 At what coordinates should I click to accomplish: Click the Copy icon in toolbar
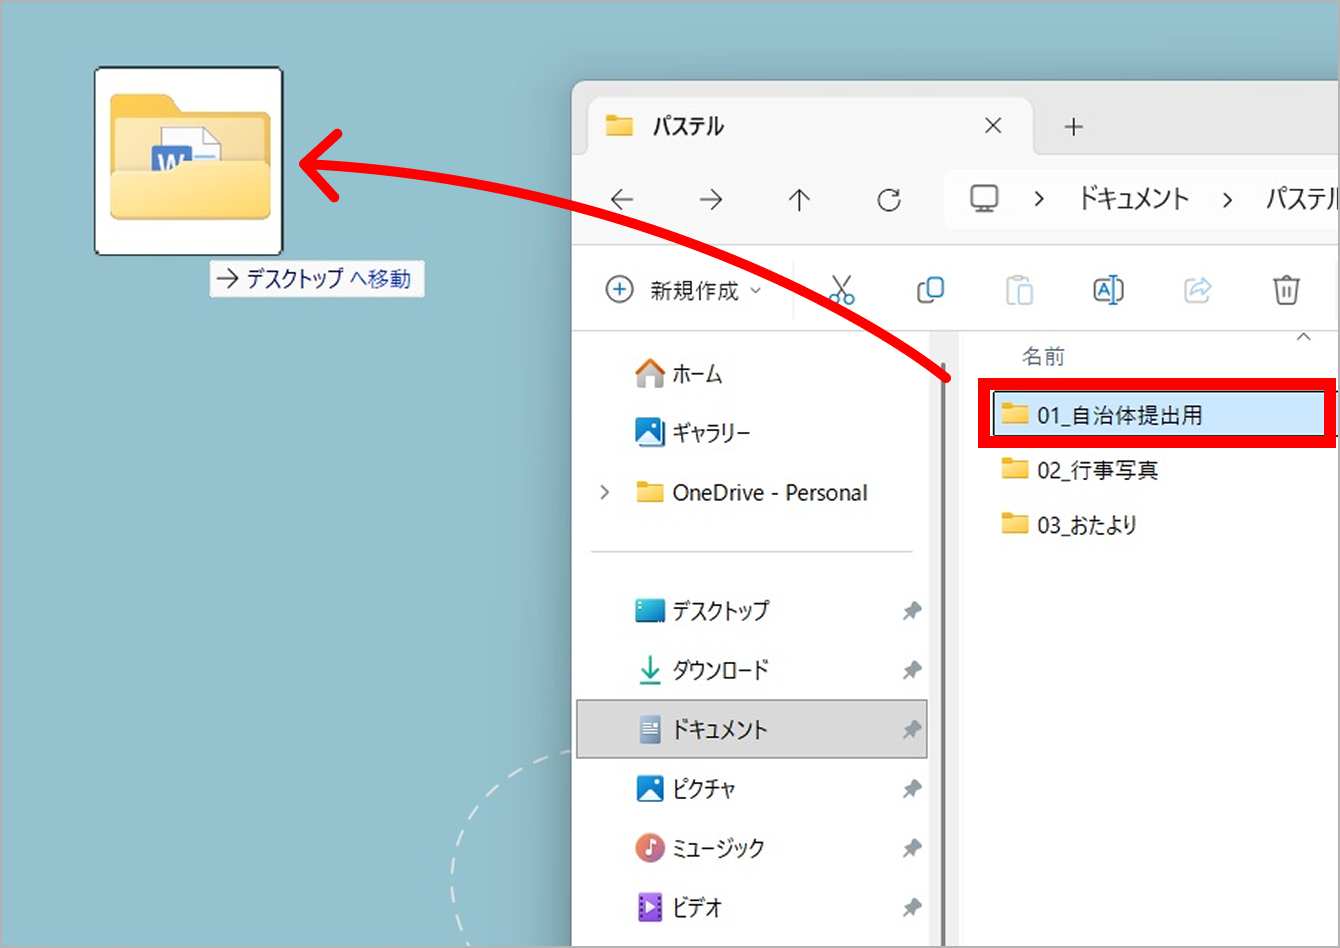point(930,290)
